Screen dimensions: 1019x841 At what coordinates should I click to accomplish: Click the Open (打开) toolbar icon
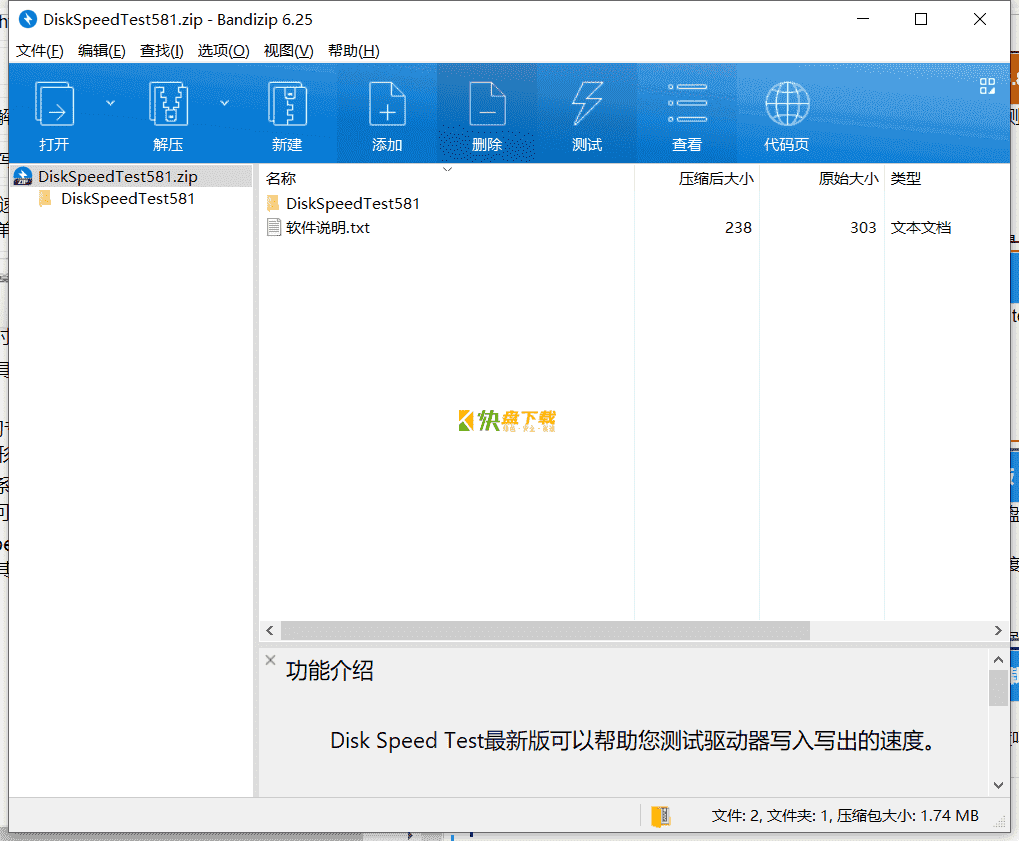54,104
